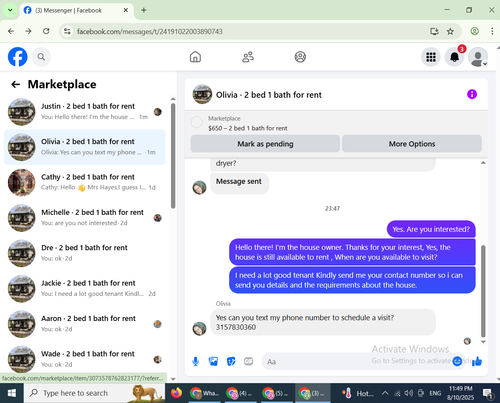Click the taskbar search box
The width and height of the screenshot is (500, 403).
coord(94,393)
